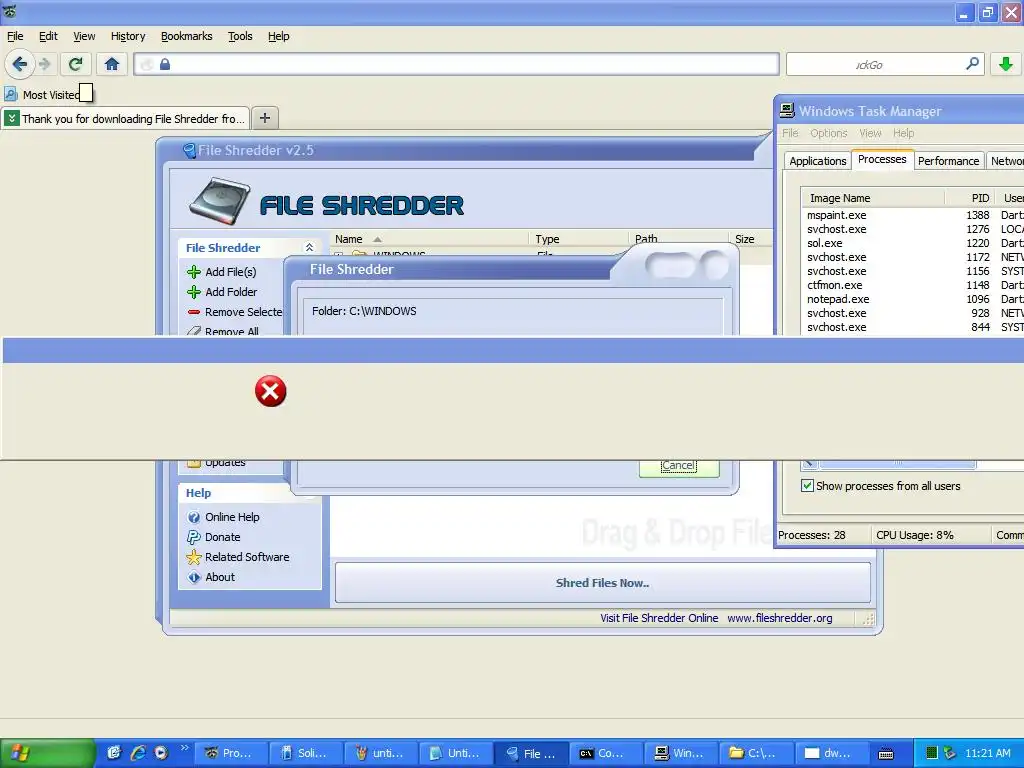Image resolution: width=1024 pixels, height=768 pixels.
Task: Open downloads with the green arrow icon
Action: (1006, 64)
